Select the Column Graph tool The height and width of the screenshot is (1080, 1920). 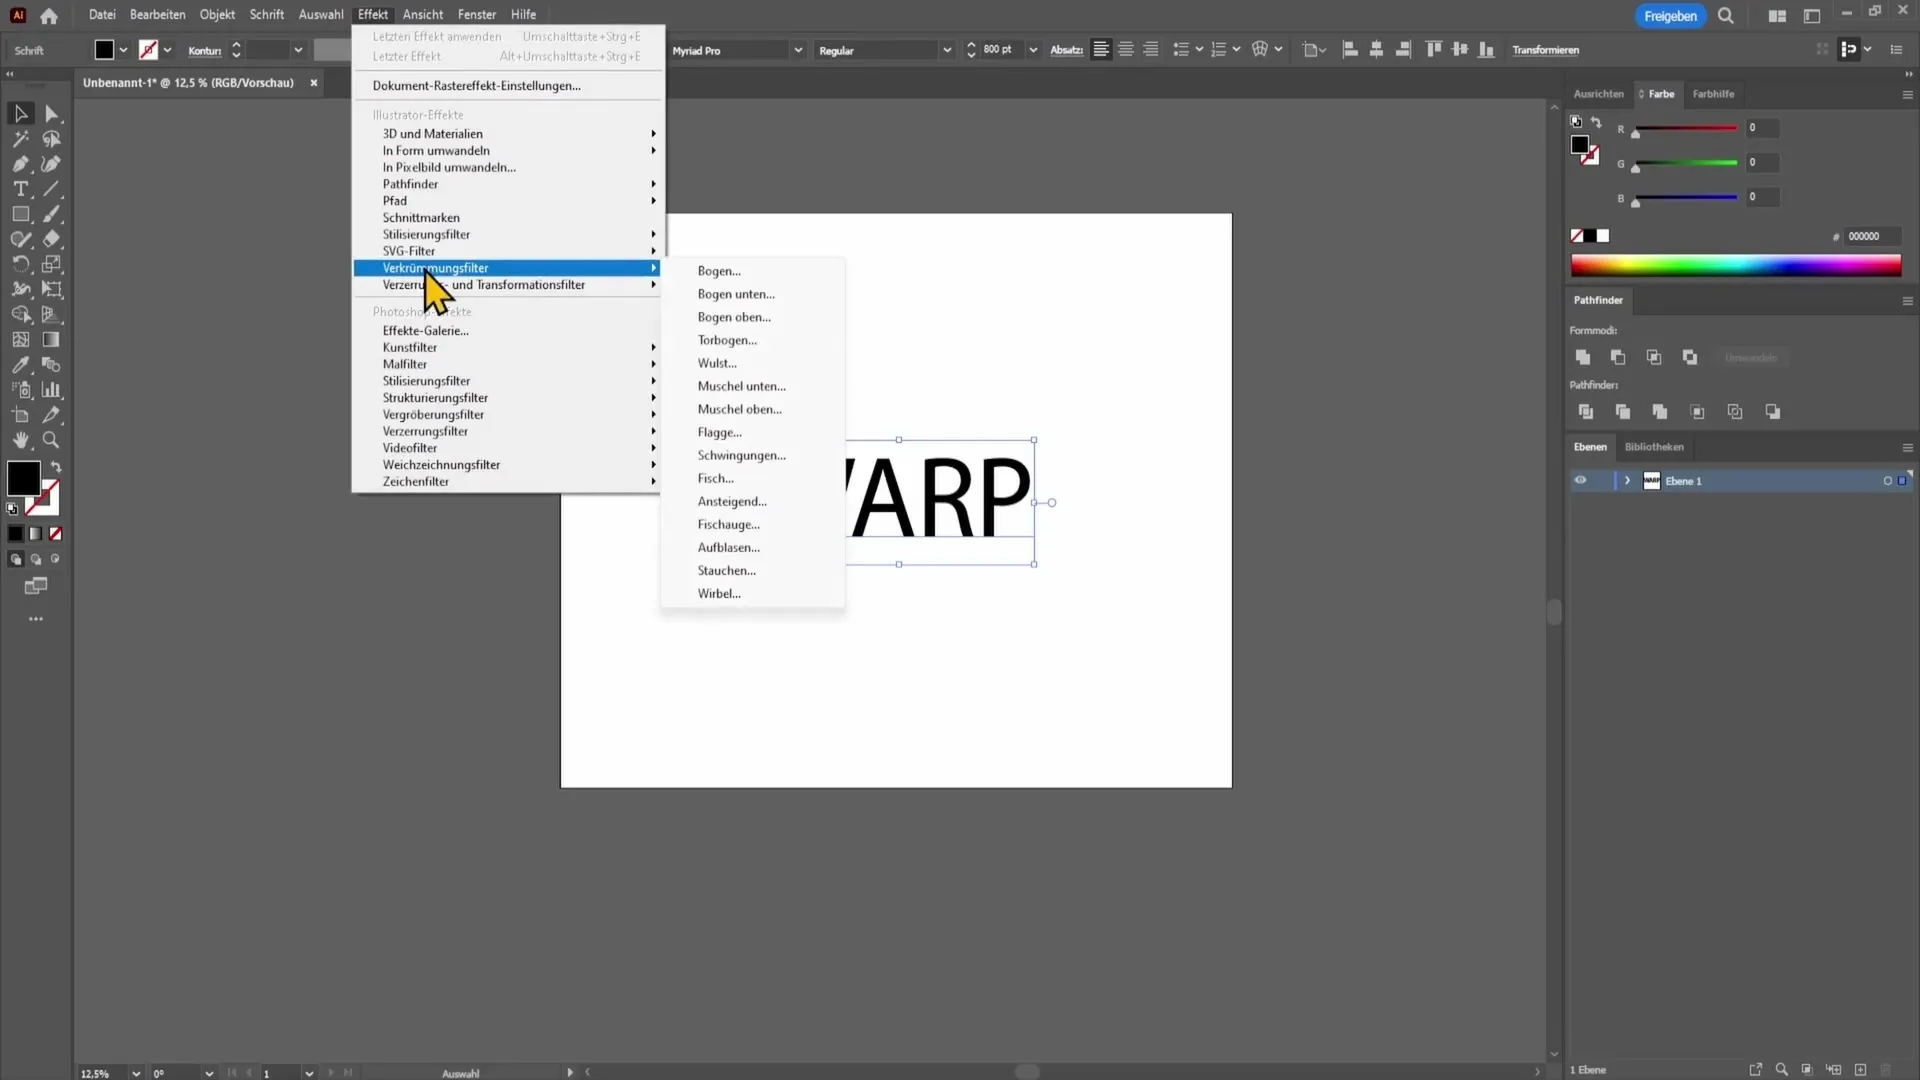coord(52,390)
